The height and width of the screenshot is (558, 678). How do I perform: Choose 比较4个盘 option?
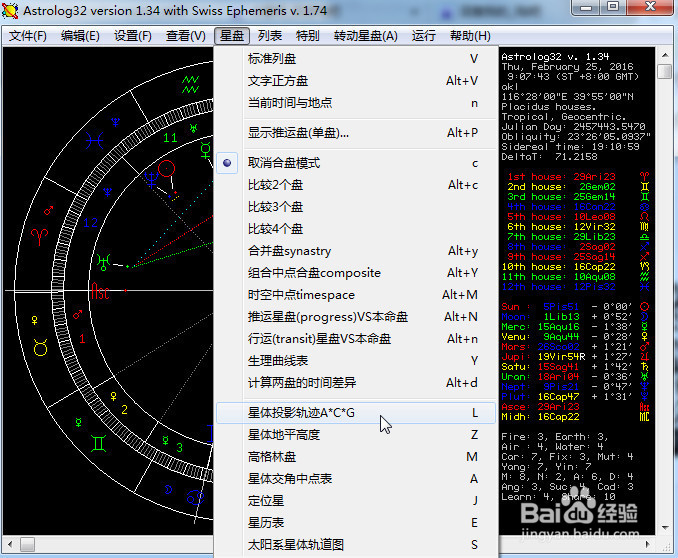(x=356, y=229)
